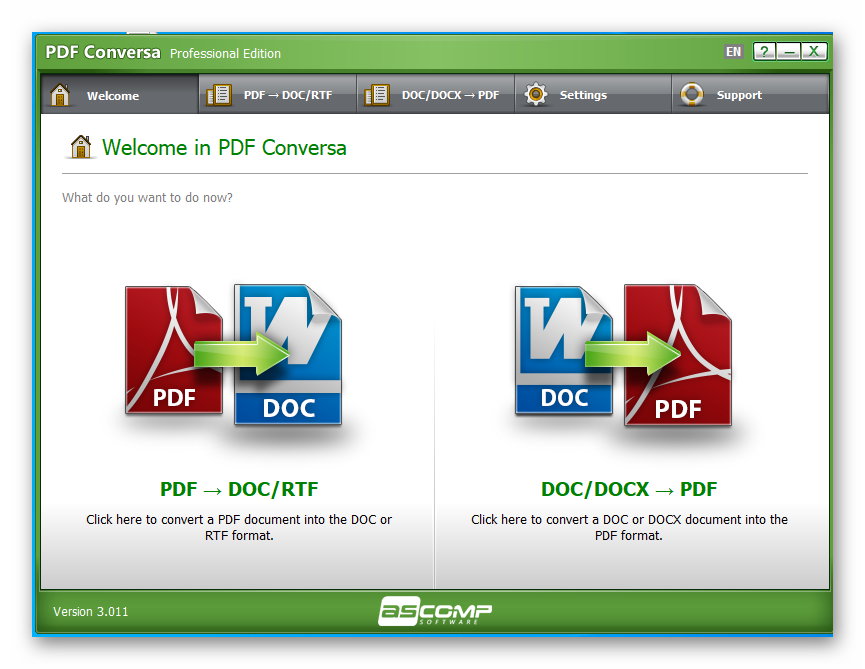Click the large PDF to DOC conversion graphic
865x669 pixels.
pos(233,356)
